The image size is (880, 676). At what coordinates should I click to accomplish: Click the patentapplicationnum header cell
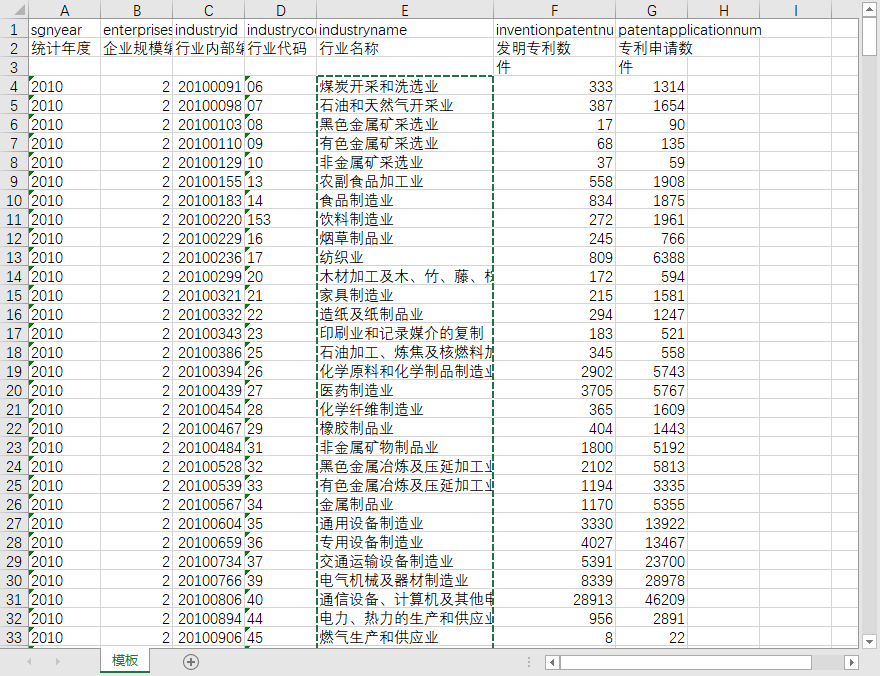[x=652, y=29]
